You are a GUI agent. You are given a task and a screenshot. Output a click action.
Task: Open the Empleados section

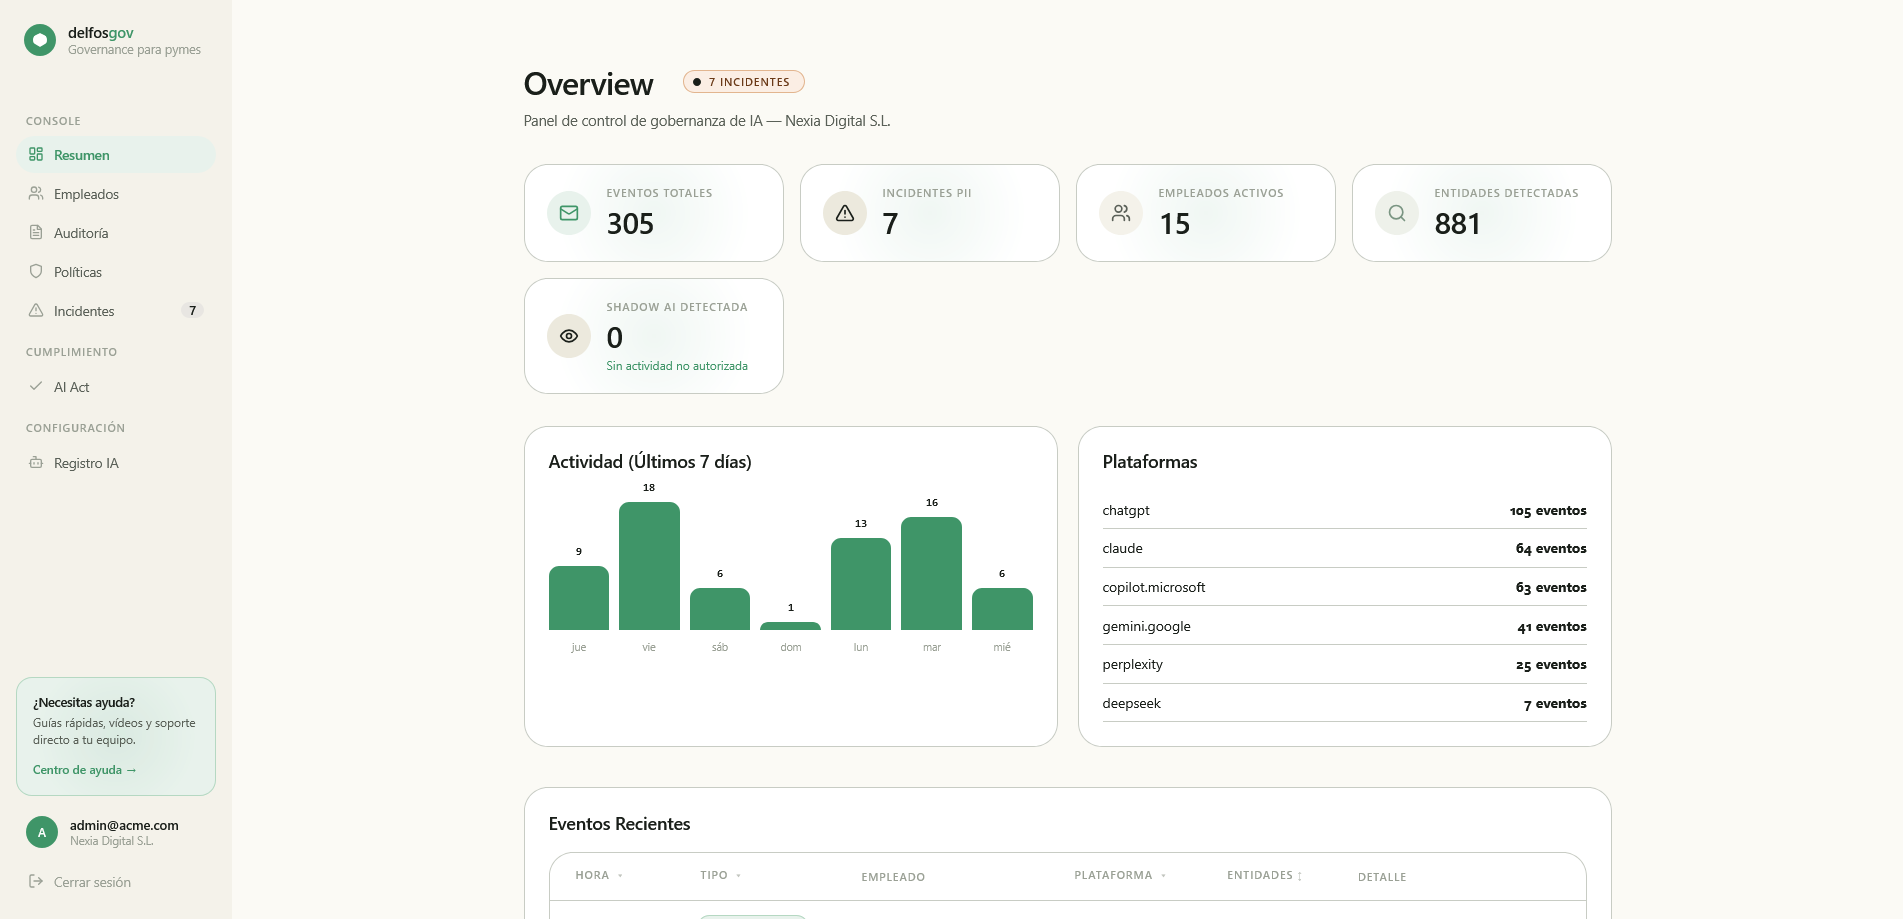coord(116,194)
